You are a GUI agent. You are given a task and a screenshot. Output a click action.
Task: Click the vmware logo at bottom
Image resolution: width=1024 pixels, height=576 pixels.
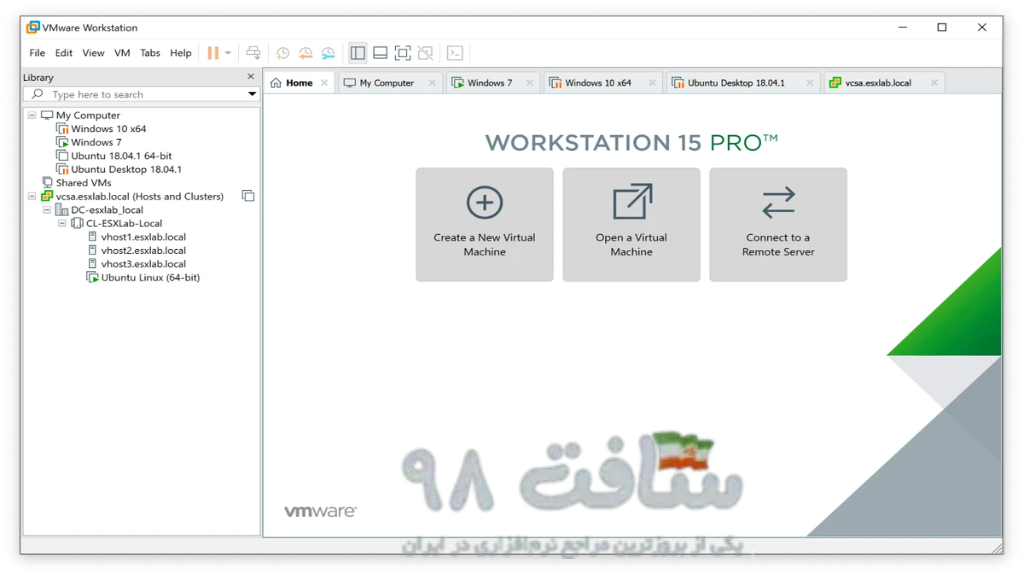pyautogui.click(x=320, y=511)
